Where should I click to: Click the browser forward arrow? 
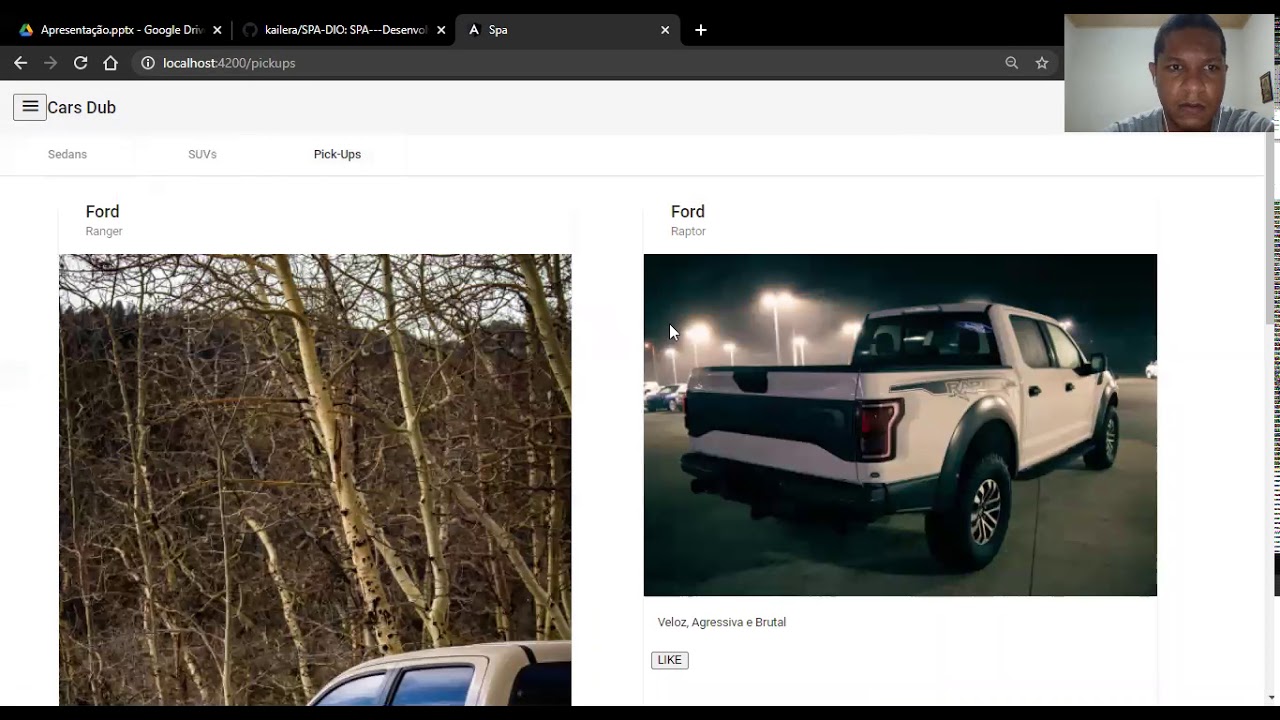pos(50,63)
